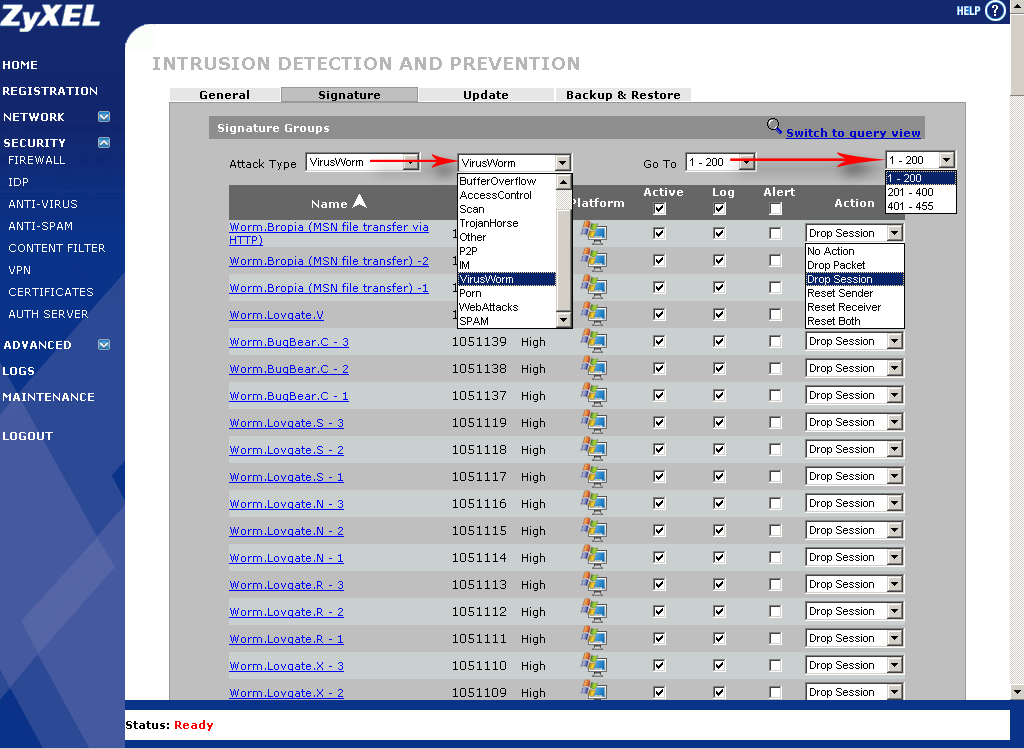Click platform icon in Worm.Lovgate.V row
Viewport: 1024px width, 749px height.
coord(594,313)
